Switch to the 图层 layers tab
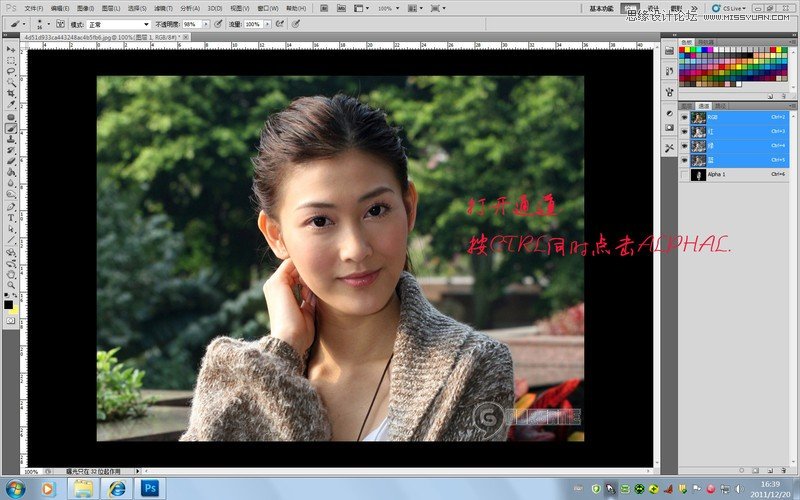The height and width of the screenshot is (500, 800). [x=687, y=105]
